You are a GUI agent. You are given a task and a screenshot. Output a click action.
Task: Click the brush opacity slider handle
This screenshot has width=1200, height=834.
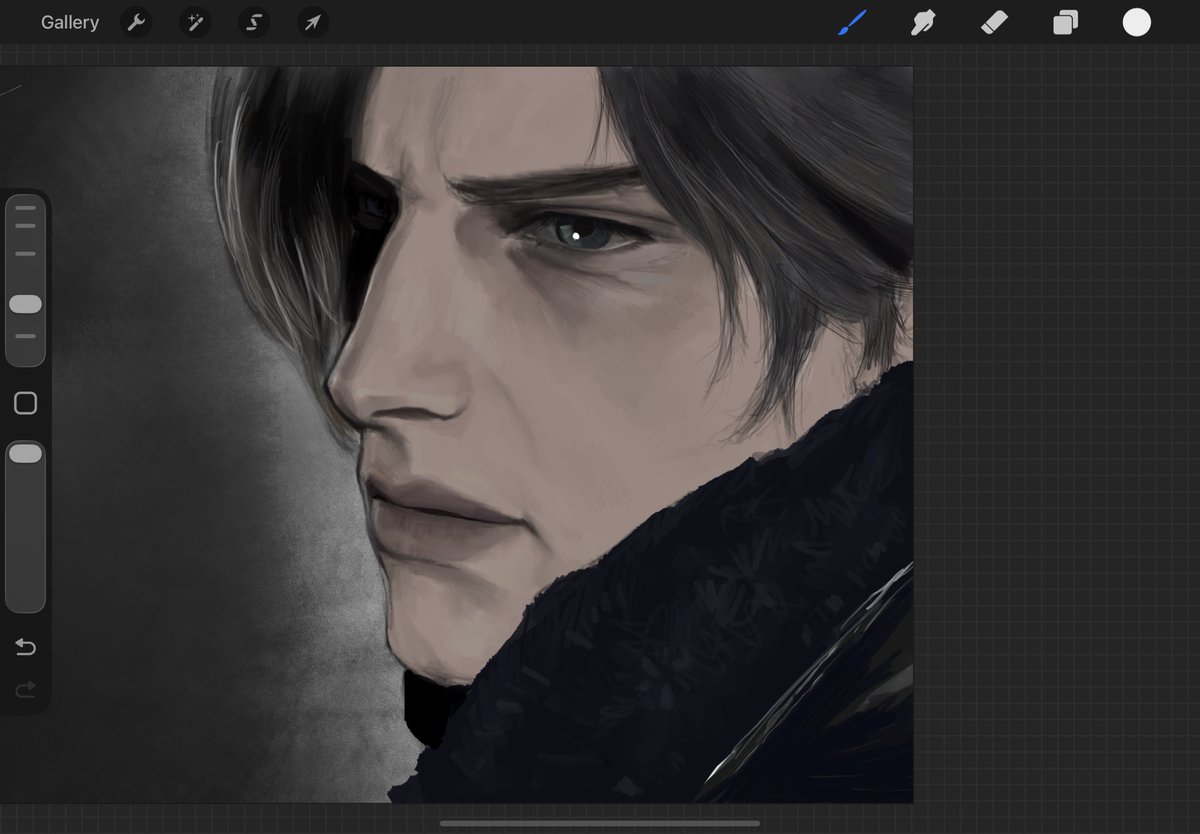coord(25,454)
